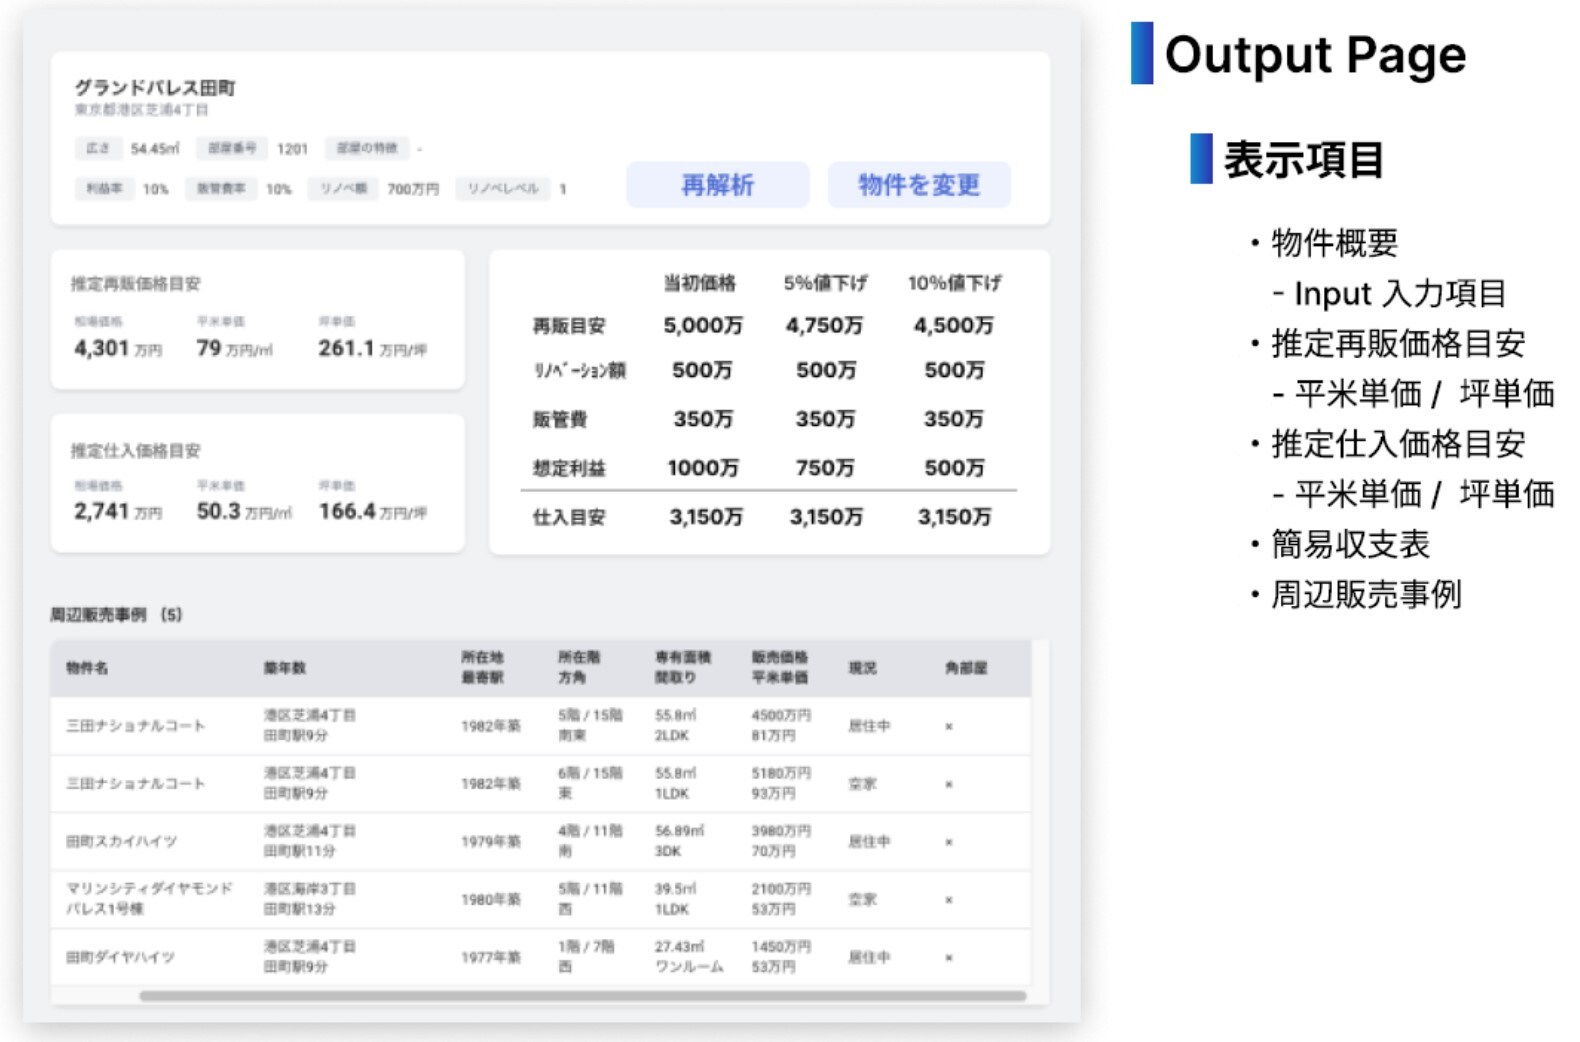1580x1042 pixels.
Task: Click the 推定再販価格目安 card
Action: click(257, 320)
